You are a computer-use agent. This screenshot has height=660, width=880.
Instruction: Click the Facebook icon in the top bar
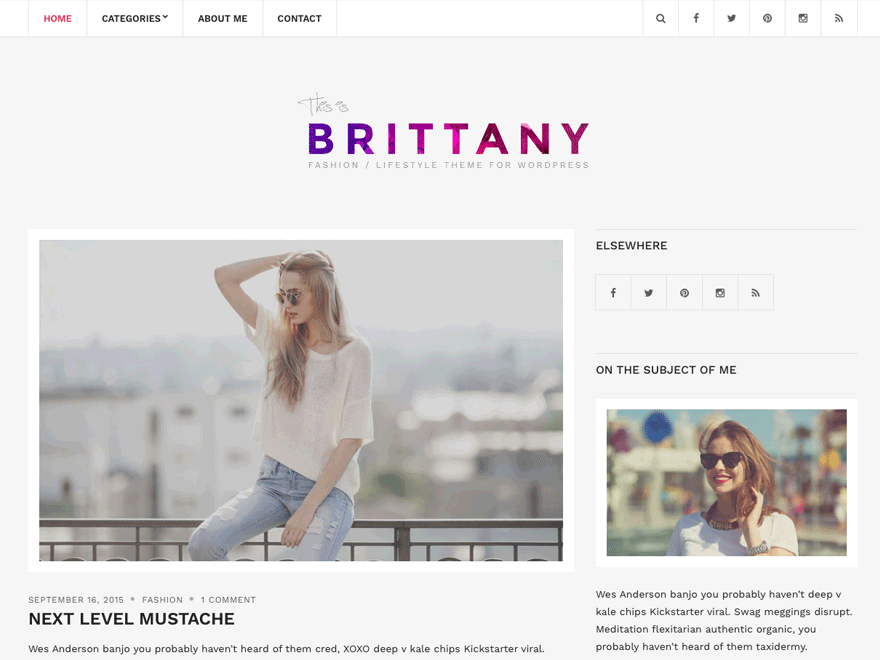(696, 19)
